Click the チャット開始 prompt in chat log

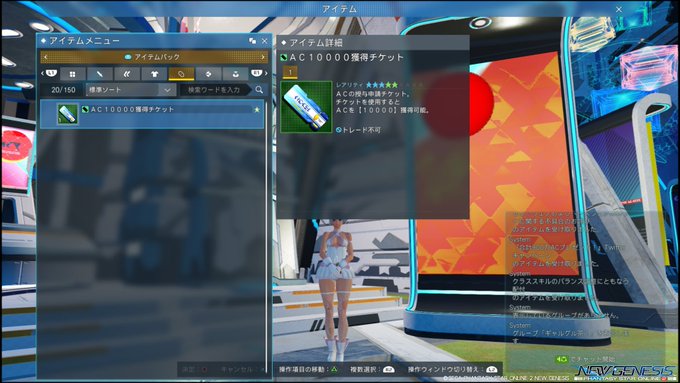pyautogui.click(x=585, y=359)
